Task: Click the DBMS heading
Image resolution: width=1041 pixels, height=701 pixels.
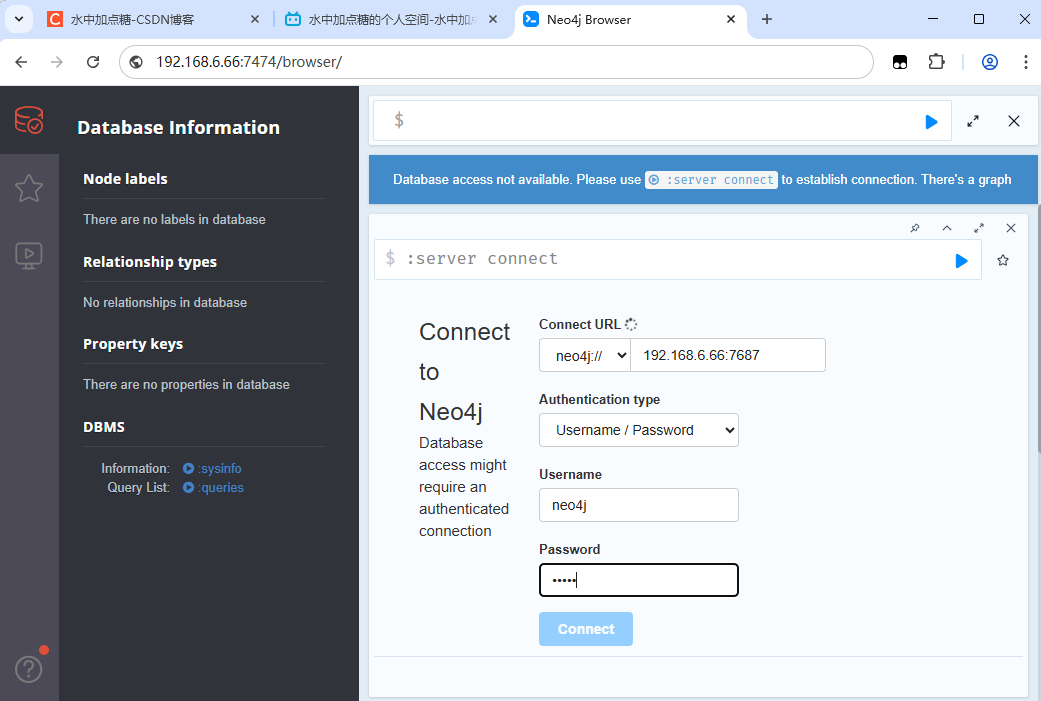Action: pyautogui.click(x=104, y=427)
